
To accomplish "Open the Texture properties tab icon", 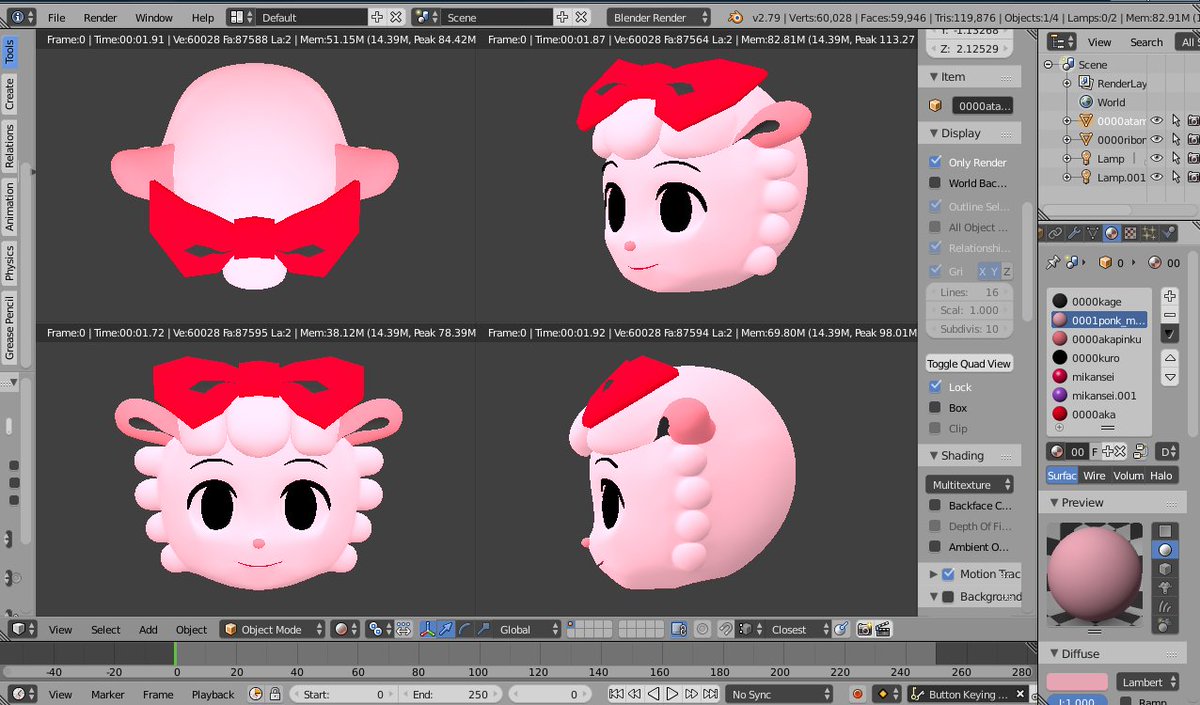I will tap(1130, 233).
